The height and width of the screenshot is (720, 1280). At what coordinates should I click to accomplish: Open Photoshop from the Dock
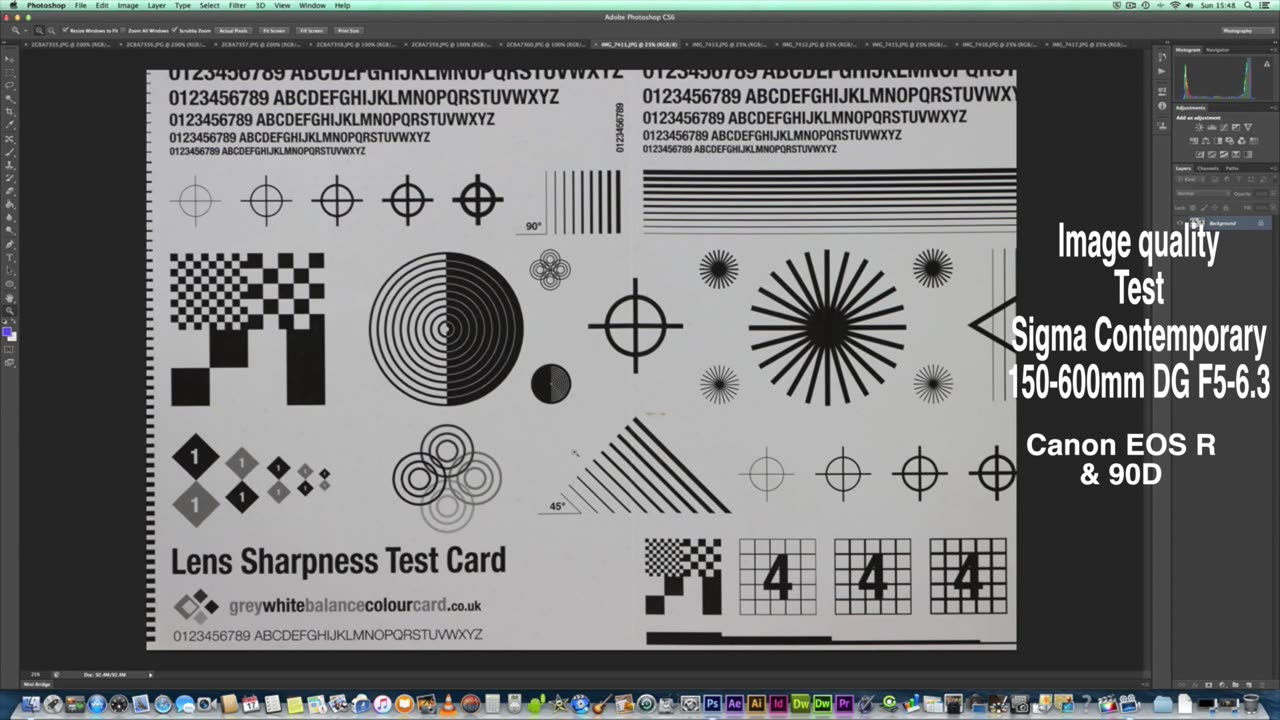point(712,704)
